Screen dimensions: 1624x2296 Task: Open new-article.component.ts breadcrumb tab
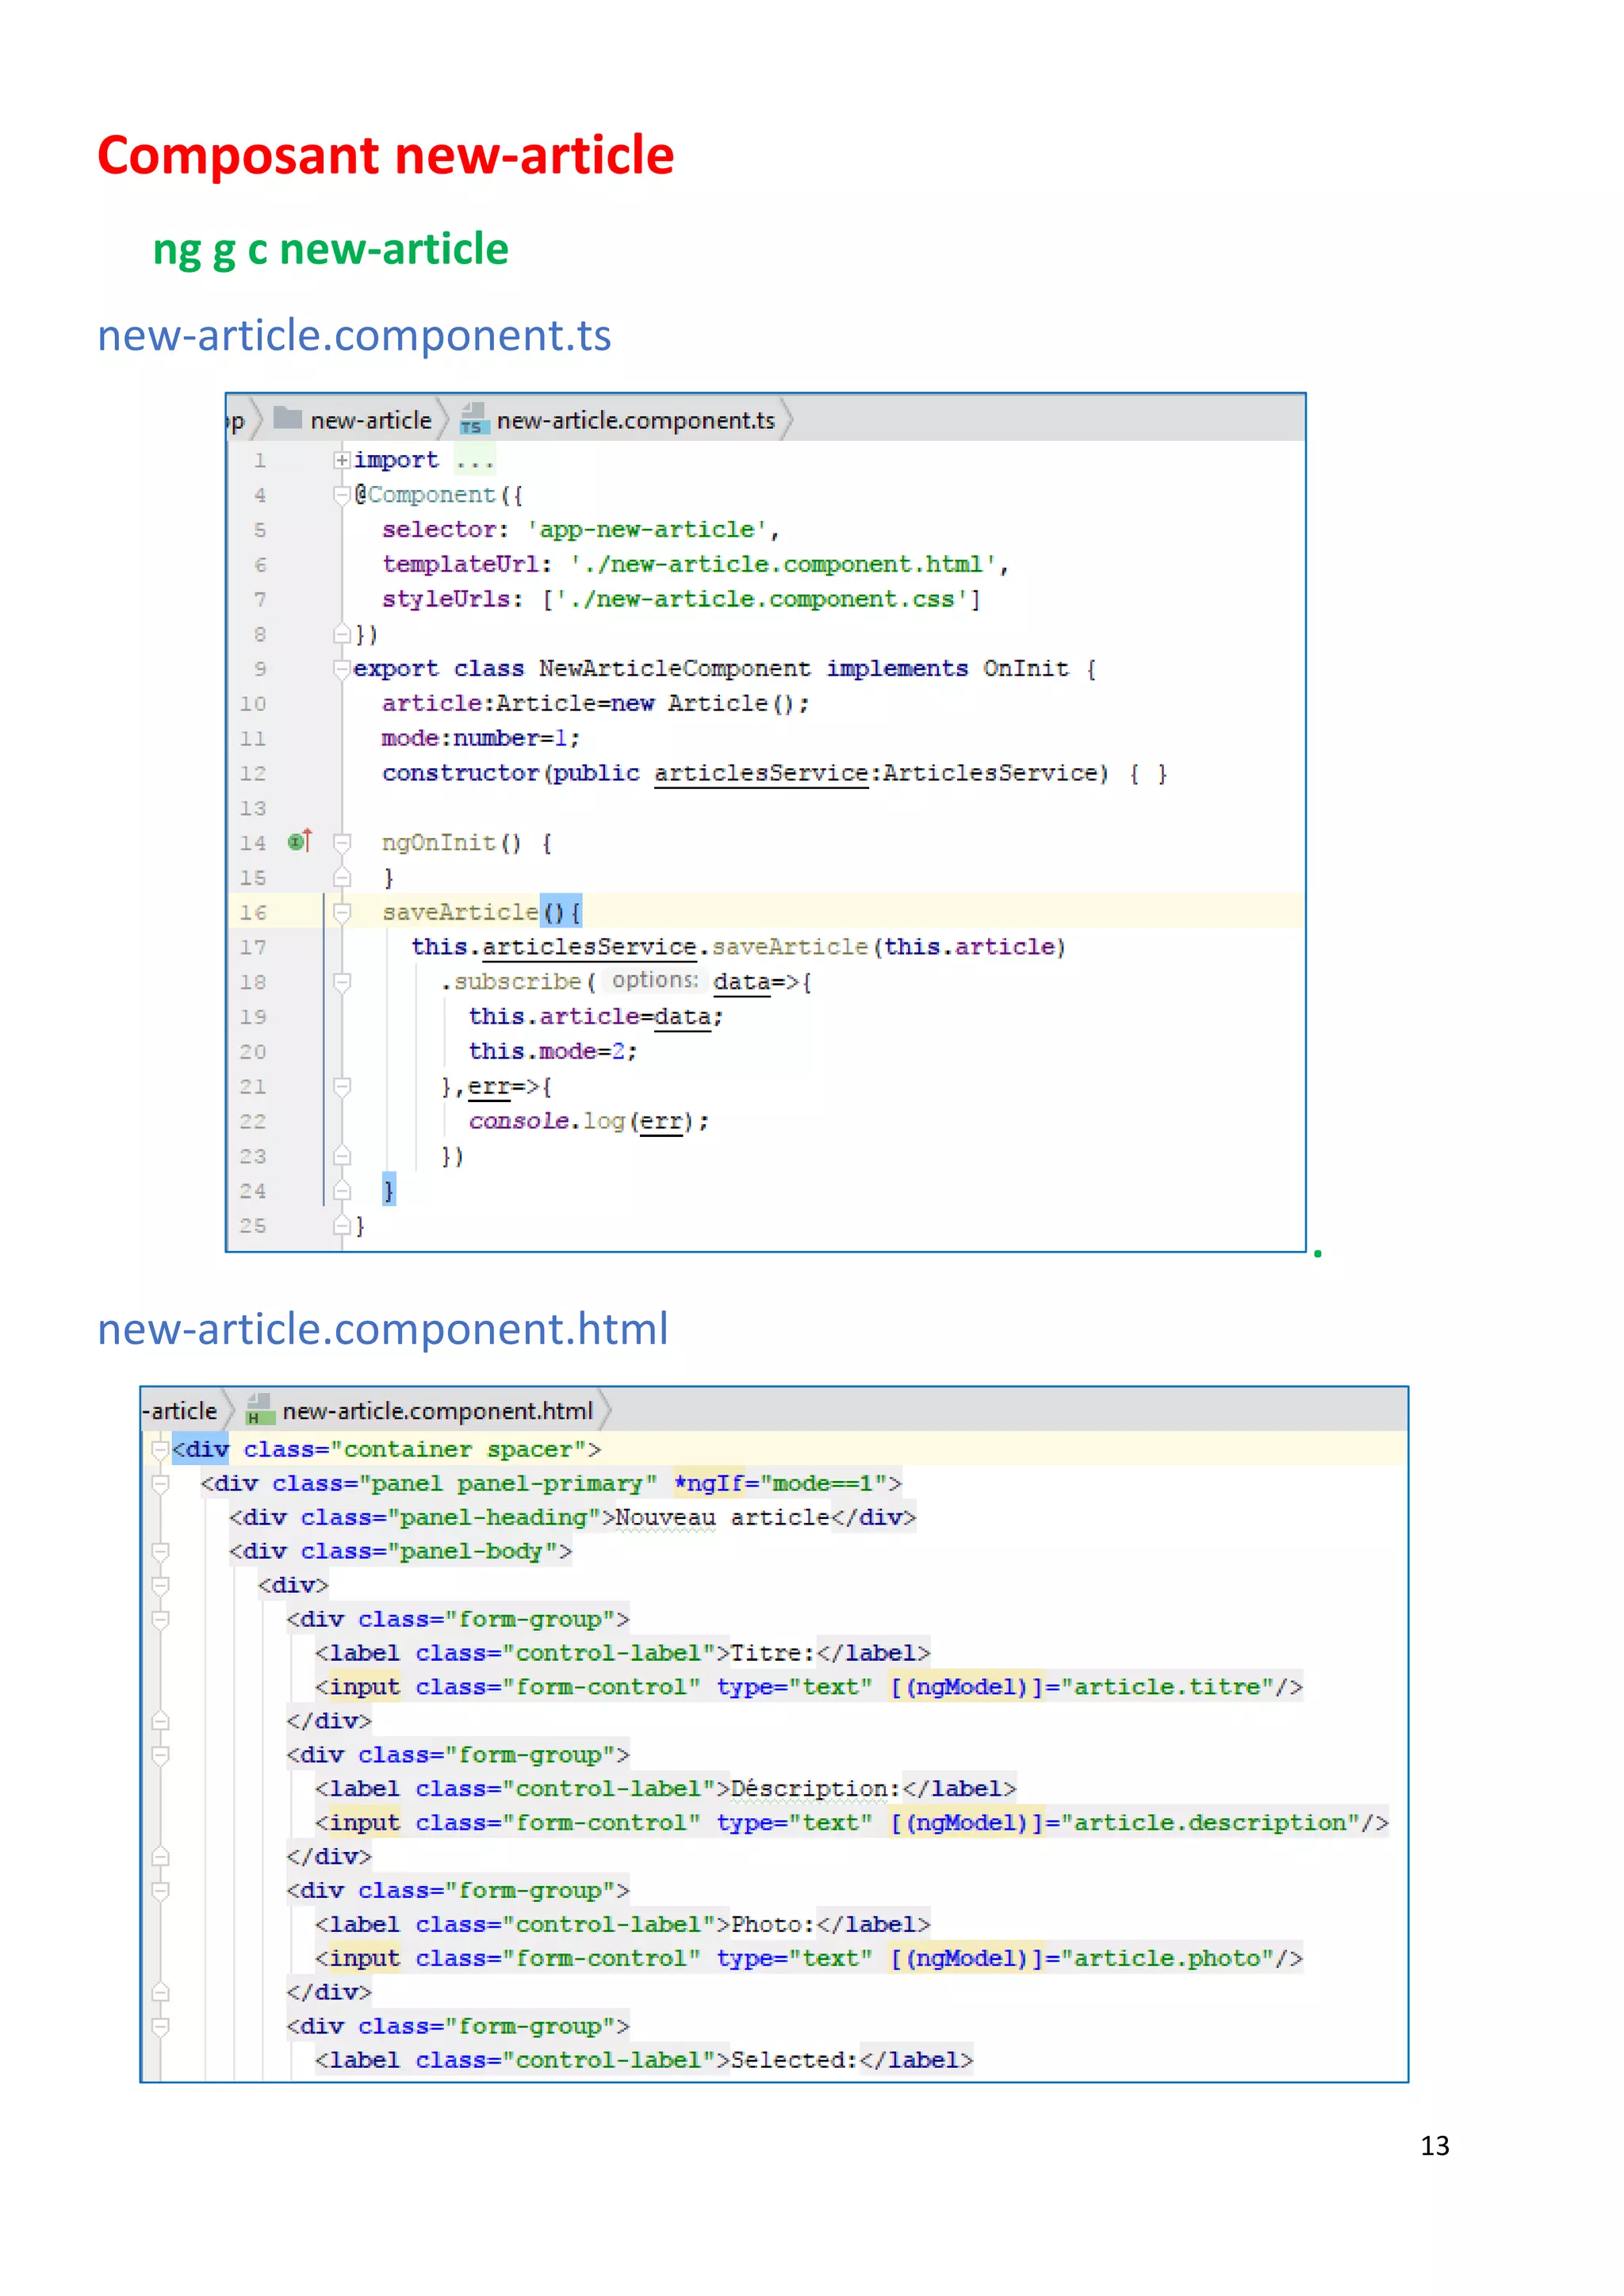(x=635, y=420)
